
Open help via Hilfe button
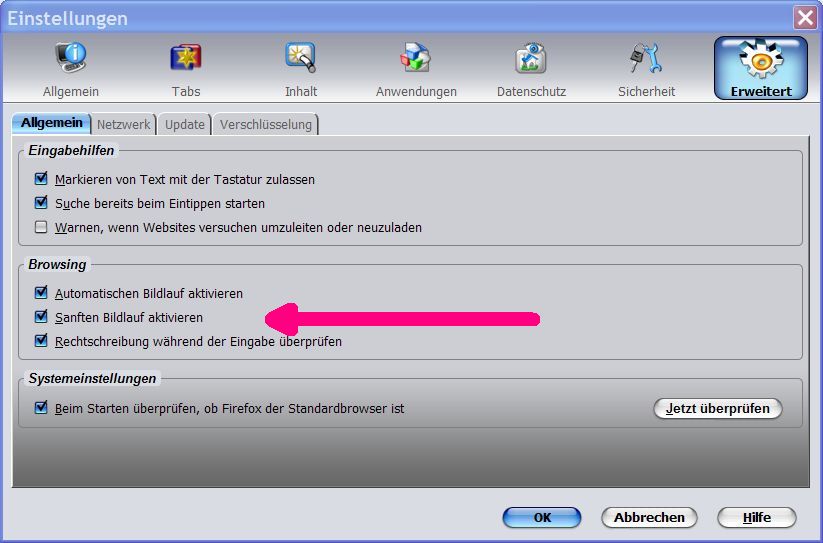pos(756,517)
